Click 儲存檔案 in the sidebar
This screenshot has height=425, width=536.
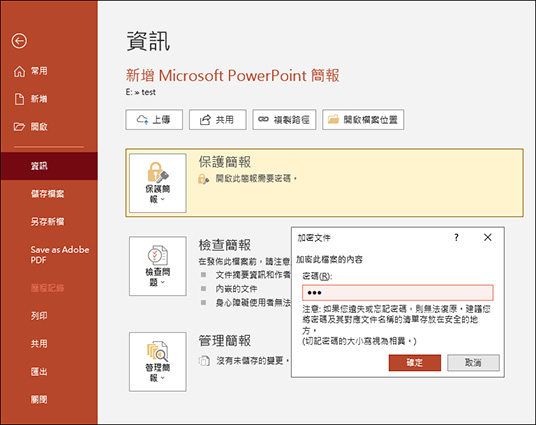(48, 194)
